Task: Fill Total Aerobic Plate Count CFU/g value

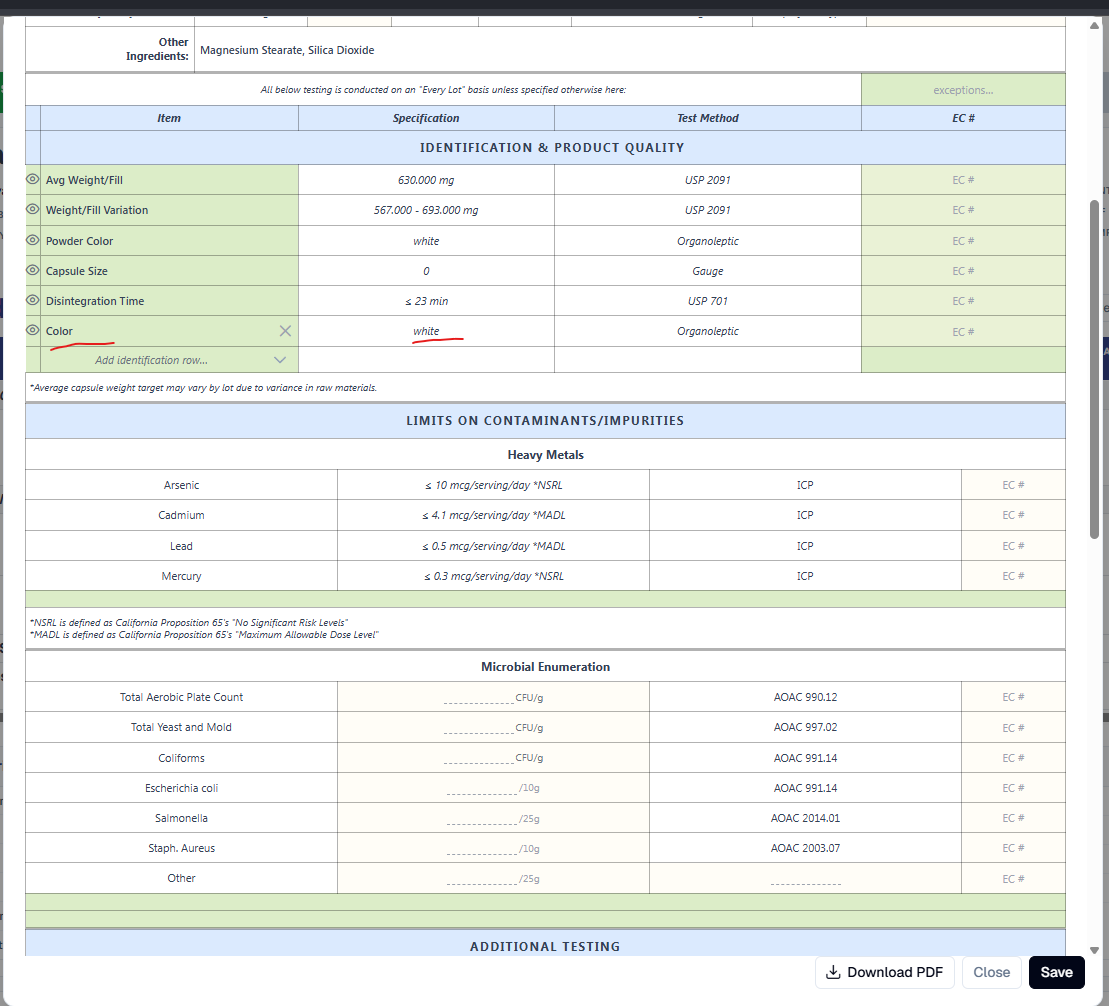Action: (479, 698)
